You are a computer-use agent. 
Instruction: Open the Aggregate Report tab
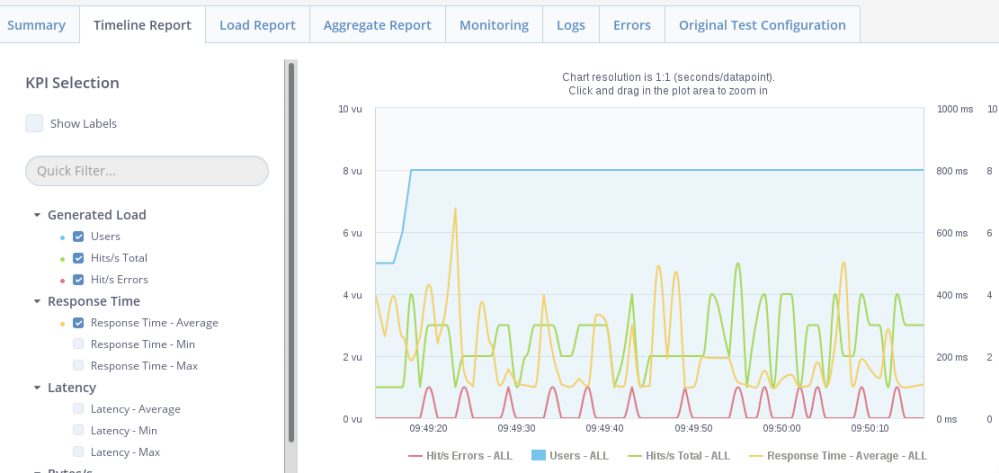[377, 25]
